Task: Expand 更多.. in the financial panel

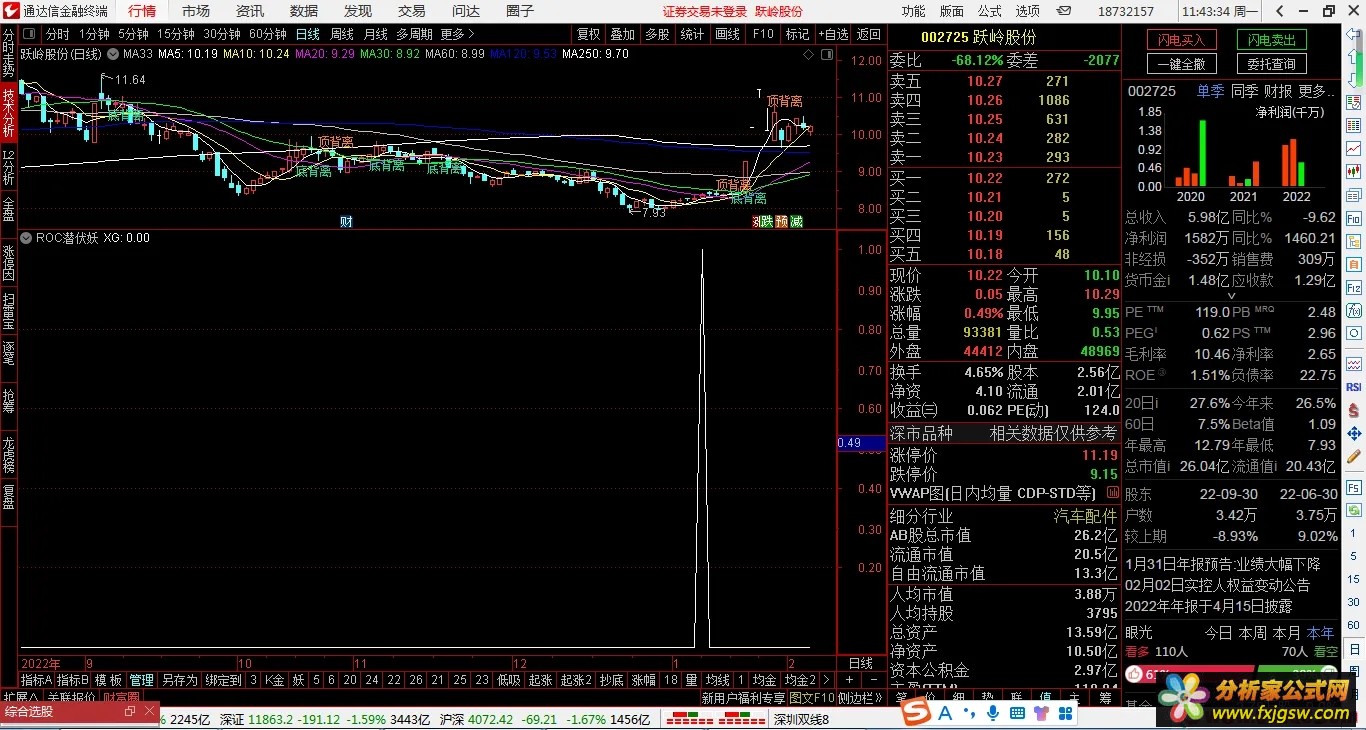Action: (x=1318, y=91)
